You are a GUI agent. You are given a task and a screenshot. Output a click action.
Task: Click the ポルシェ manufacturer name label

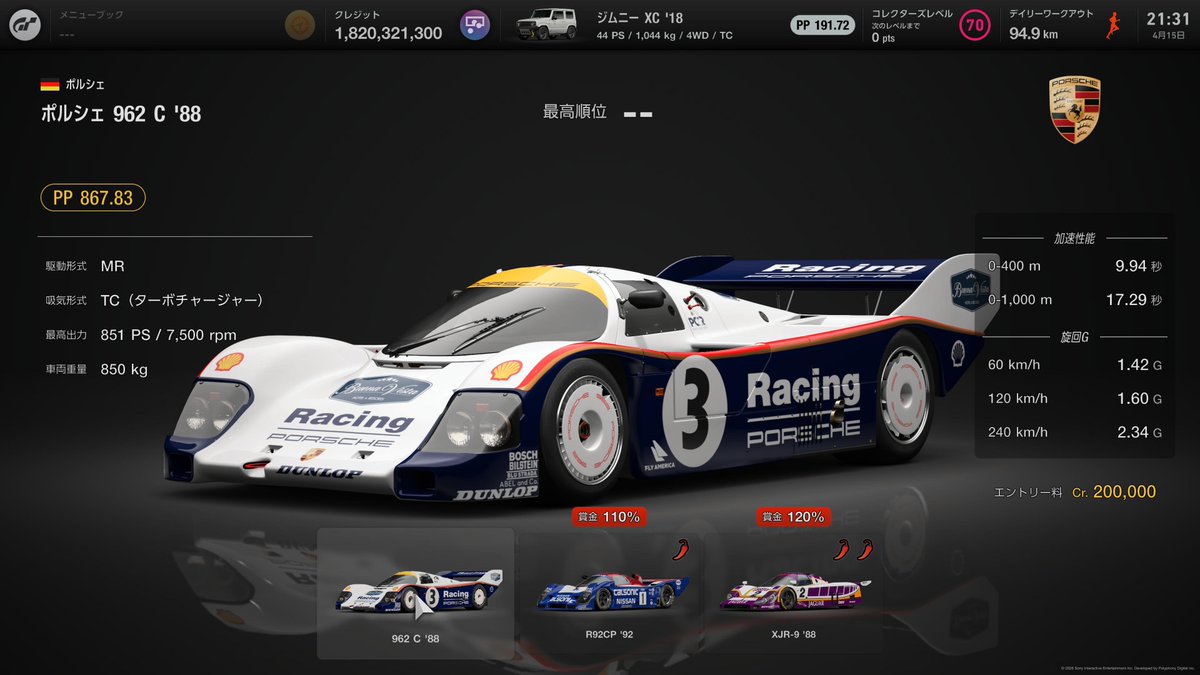point(85,85)
